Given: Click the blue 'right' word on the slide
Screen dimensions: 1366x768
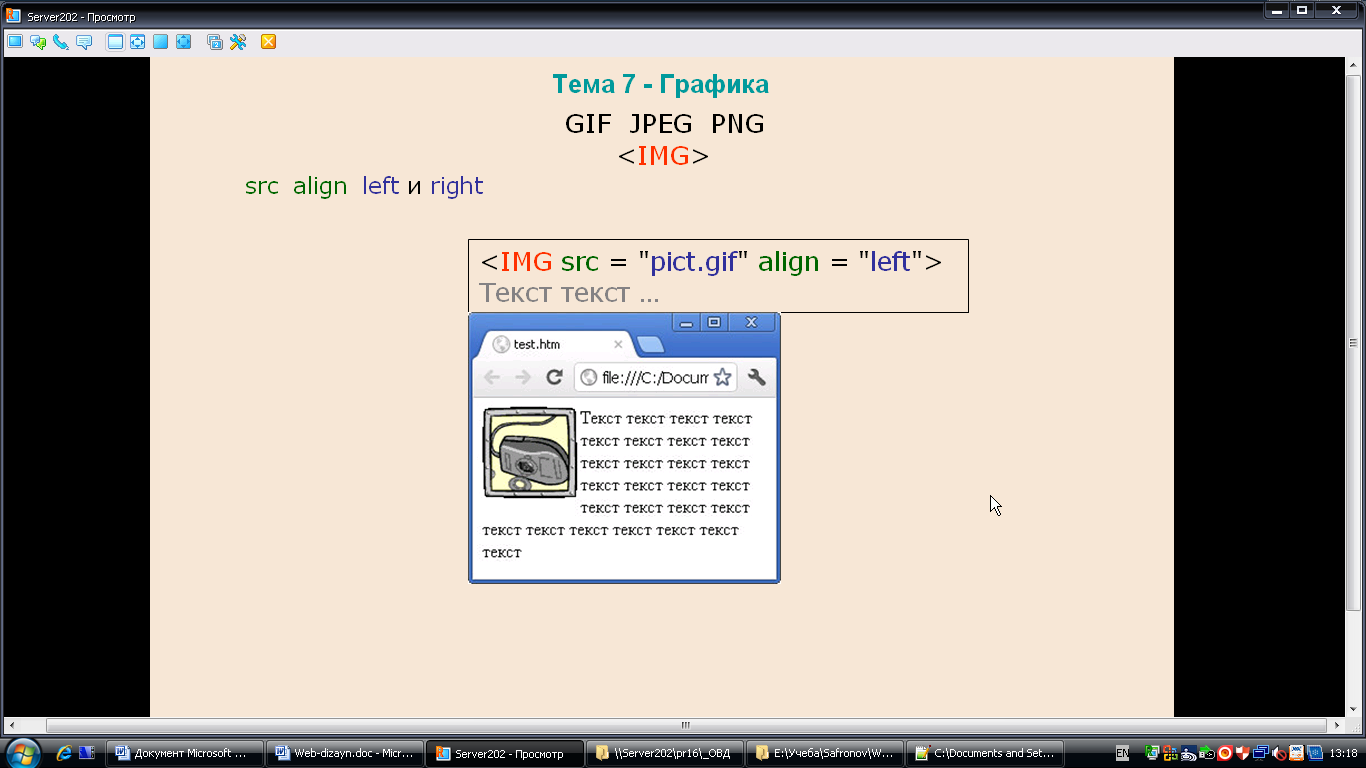Looking at the screenshot, I should (457, 186).
